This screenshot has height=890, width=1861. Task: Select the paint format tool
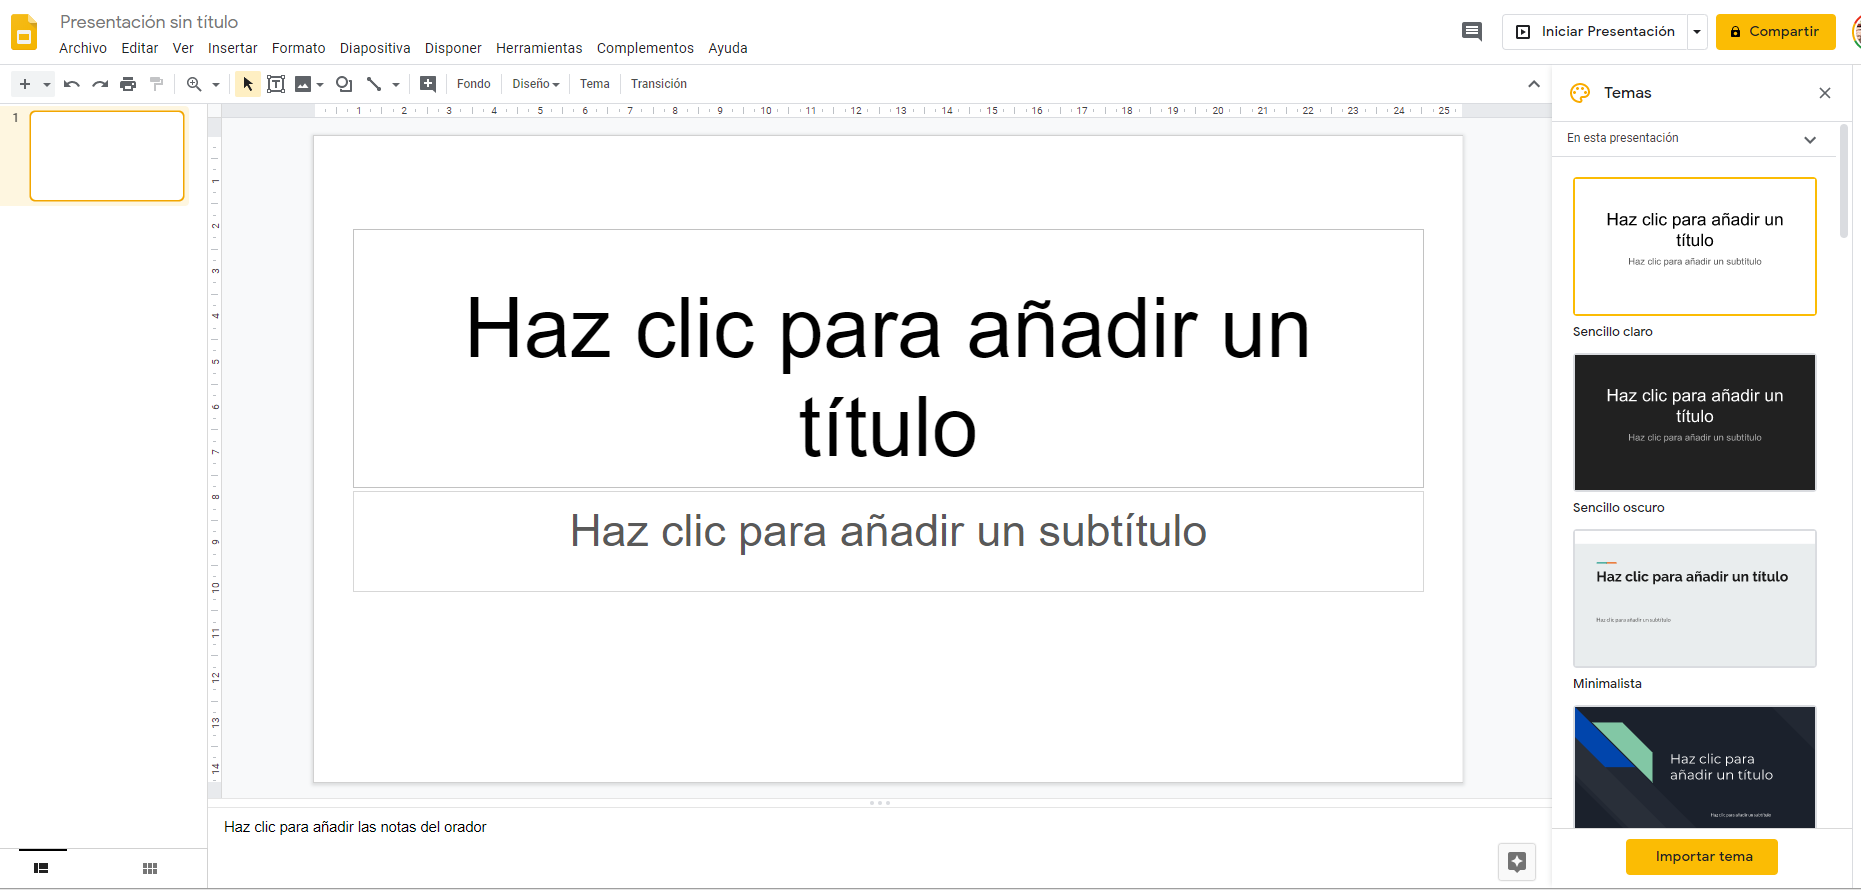156,84
